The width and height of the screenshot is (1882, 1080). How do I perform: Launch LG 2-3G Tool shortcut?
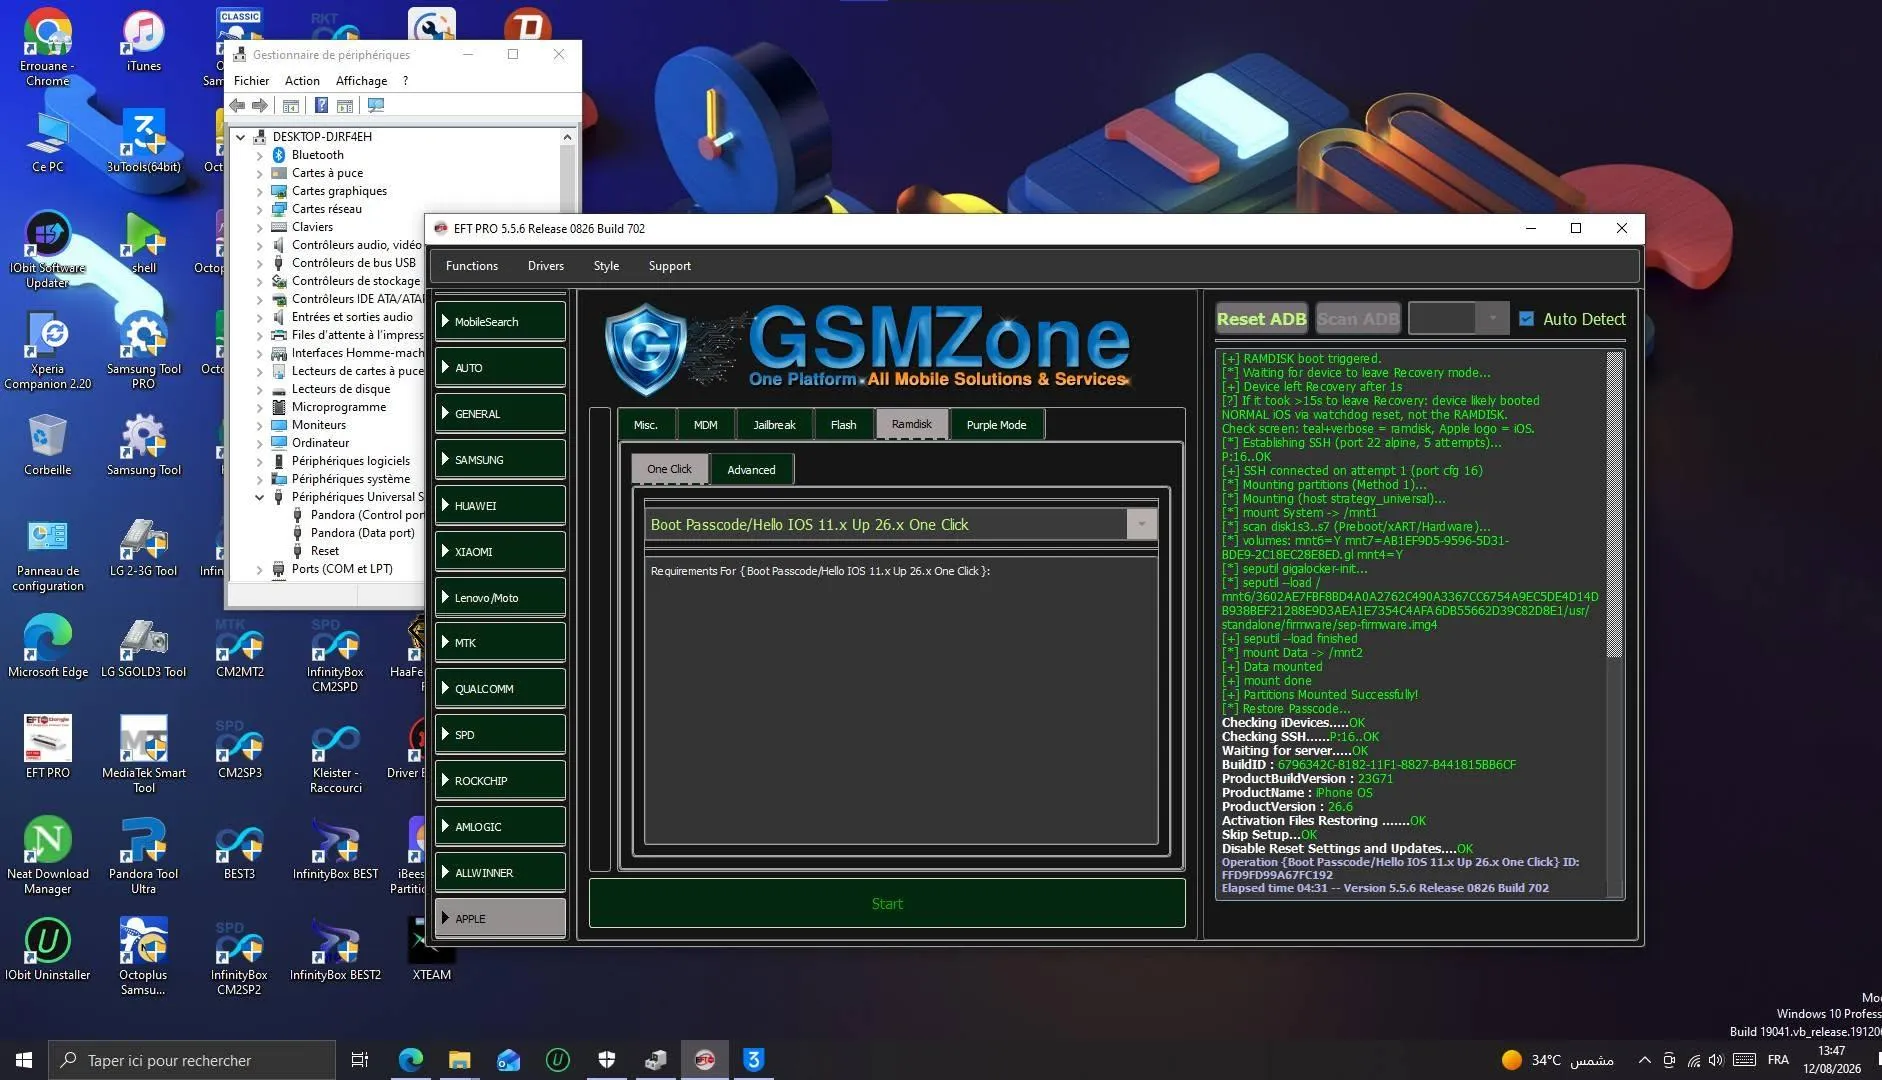(x=143, y=547)
